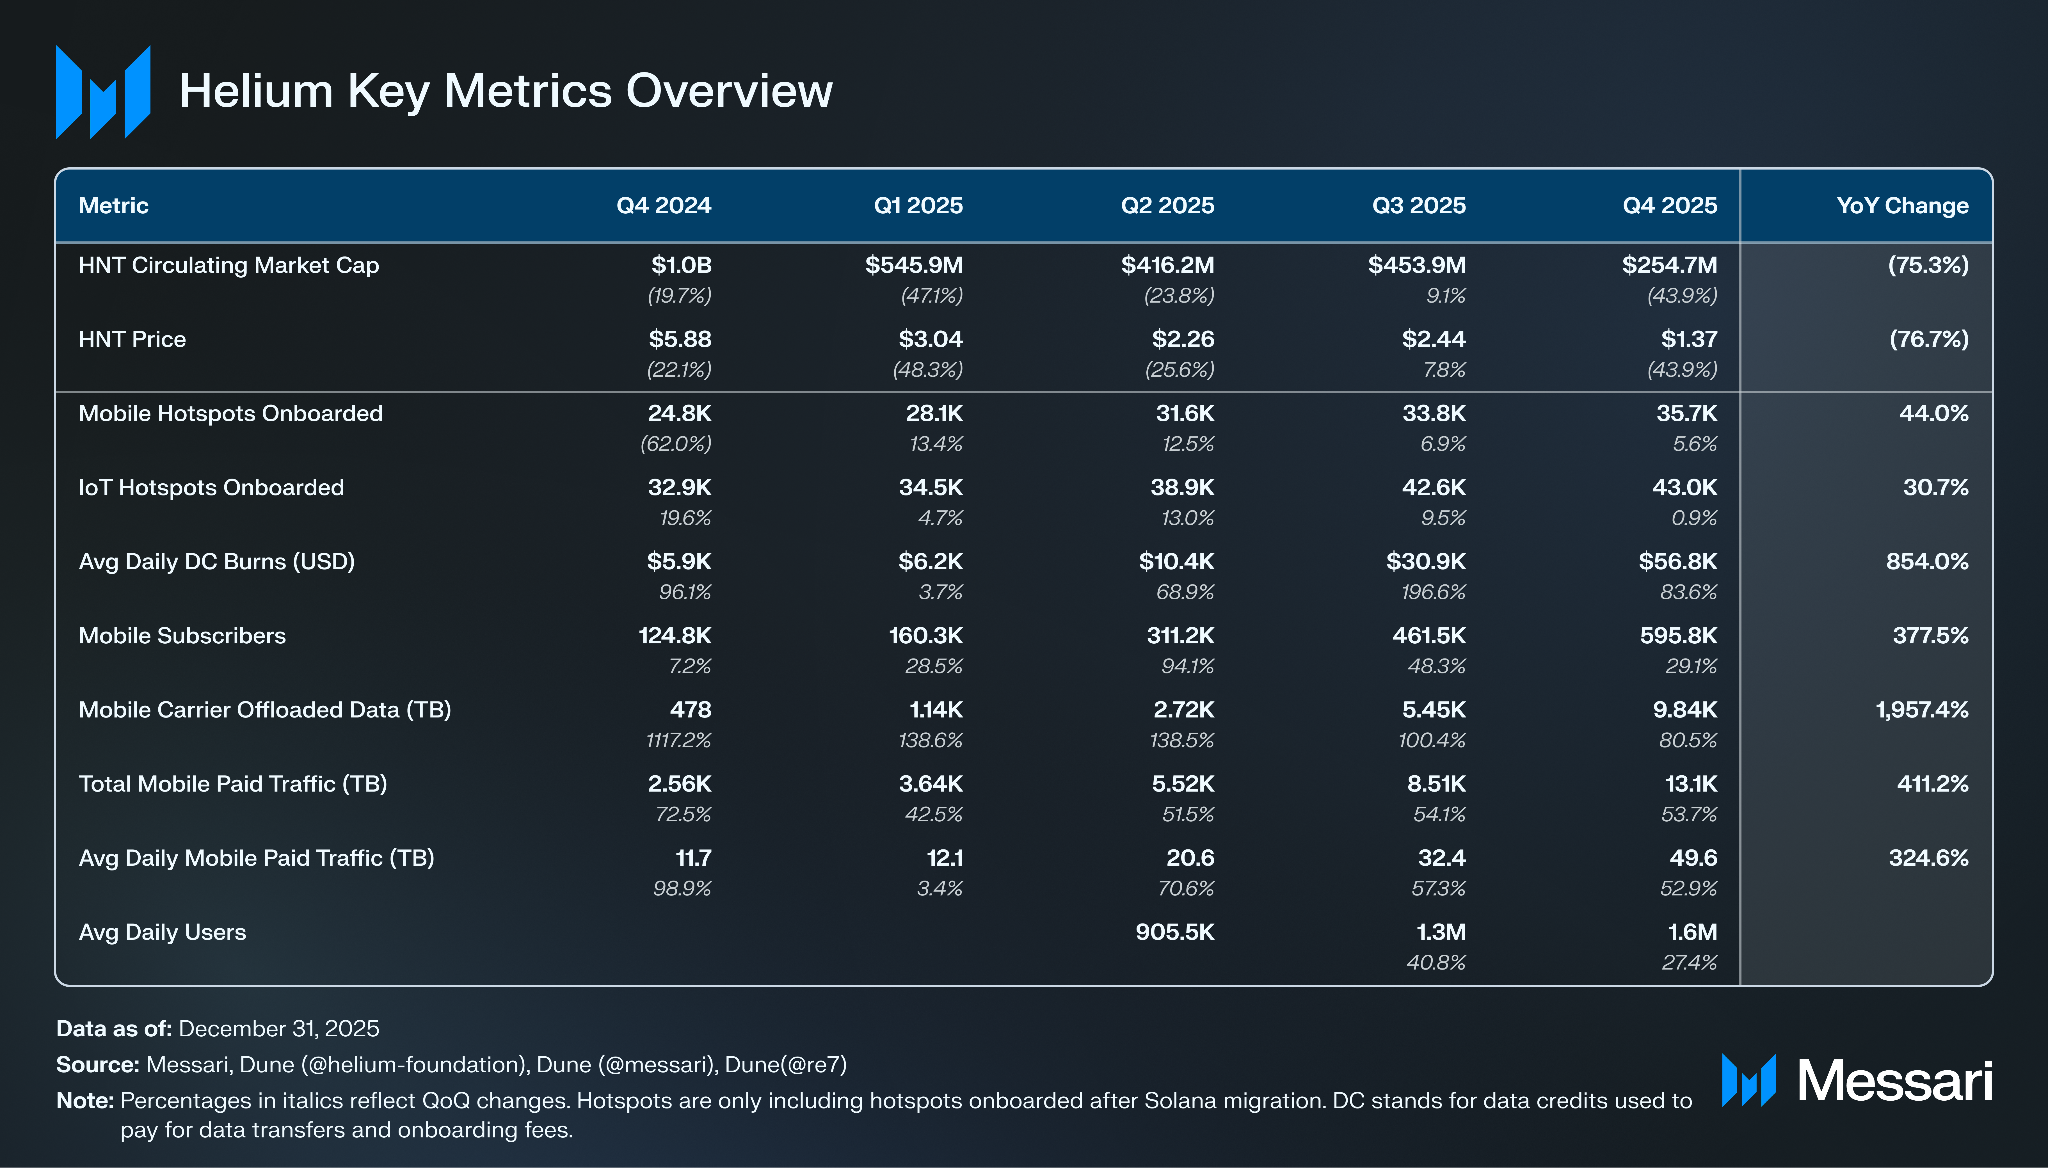Select the Metric column header
Viewport: 2048px width, 1168px height.
tap(113, 206)
